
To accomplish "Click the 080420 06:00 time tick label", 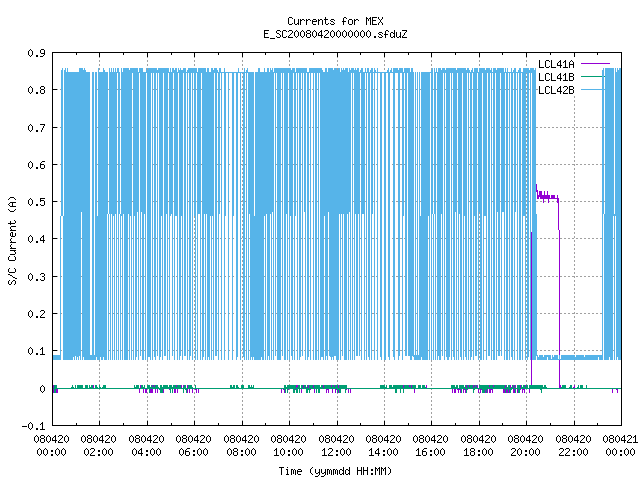I will [x=193, y=446].
